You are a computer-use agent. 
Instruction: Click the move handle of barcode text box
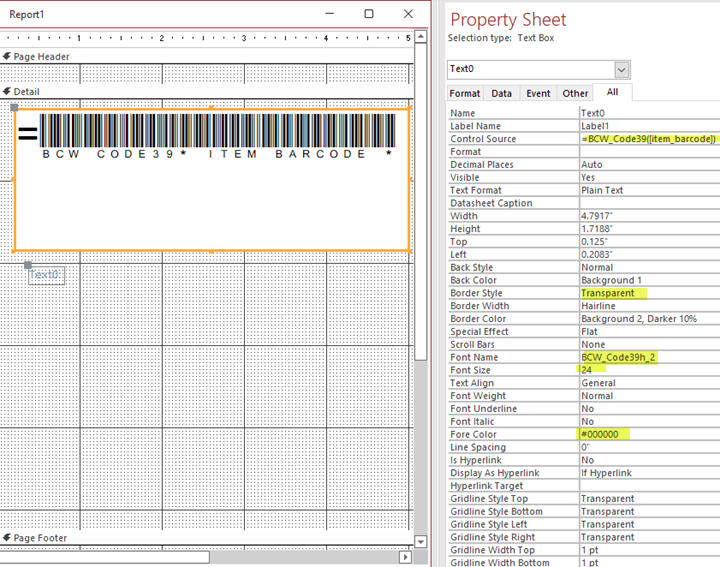pyautogui.click(x=14, y=107)
